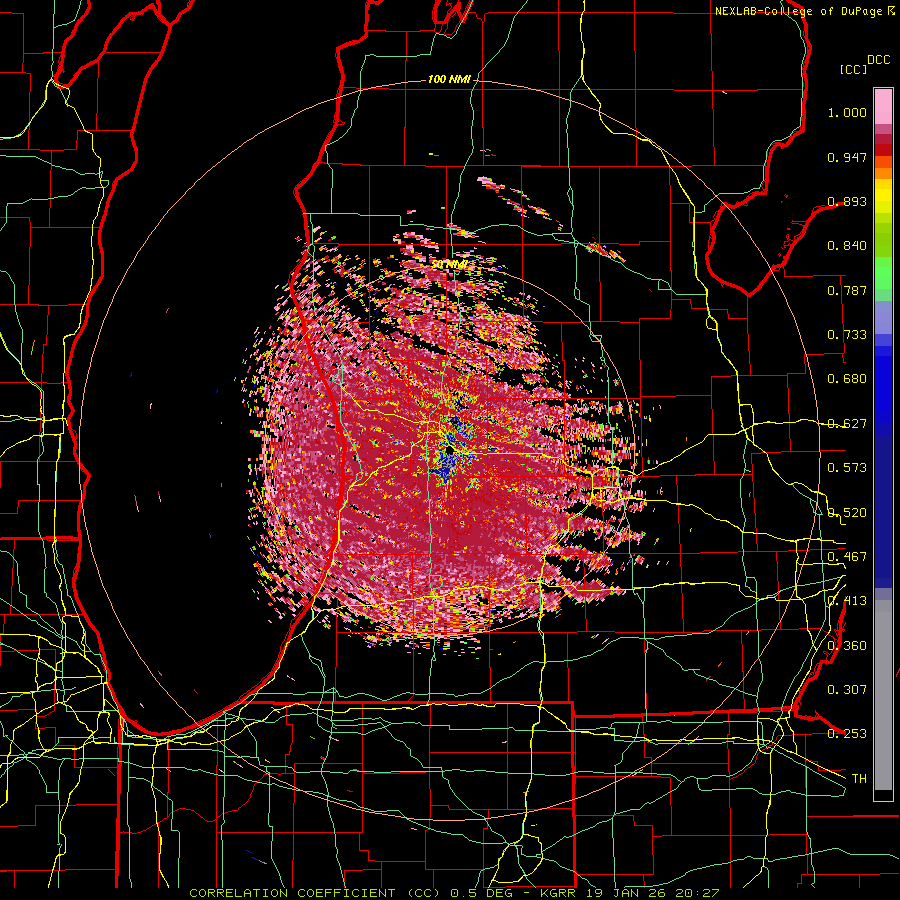Click the DCC label above the color bar
Image resolution: width=900 pixels, height=900 pixels.
coord(878,60)
